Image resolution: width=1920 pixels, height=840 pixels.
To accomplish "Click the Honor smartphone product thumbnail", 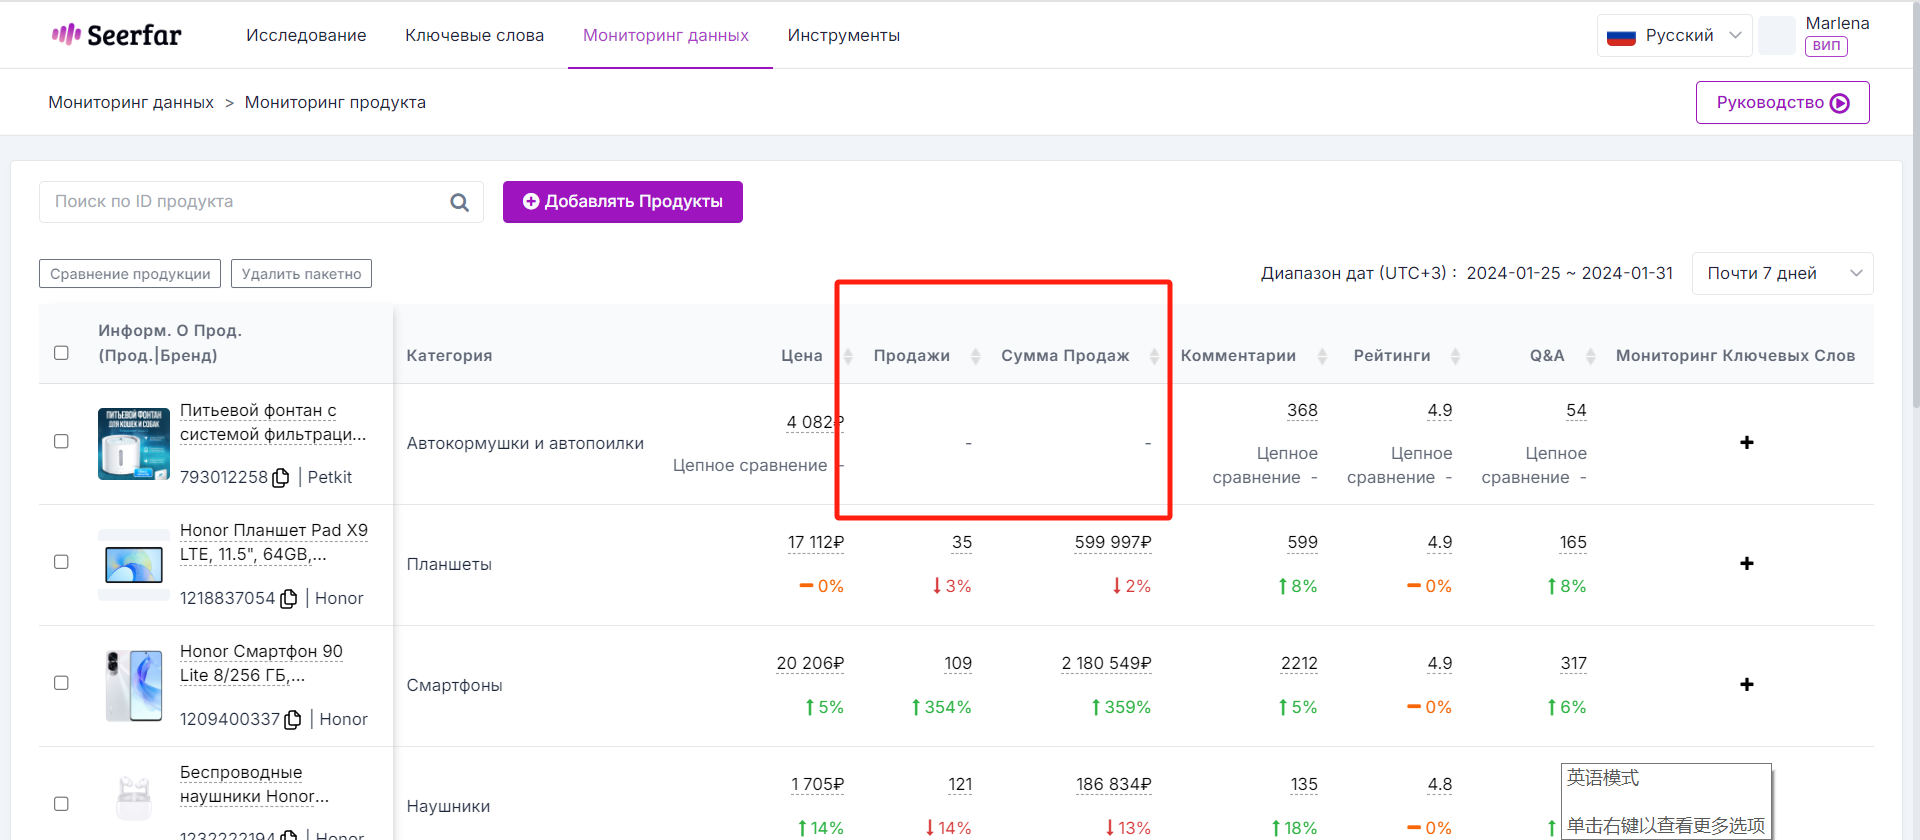I will click(134, 686).
